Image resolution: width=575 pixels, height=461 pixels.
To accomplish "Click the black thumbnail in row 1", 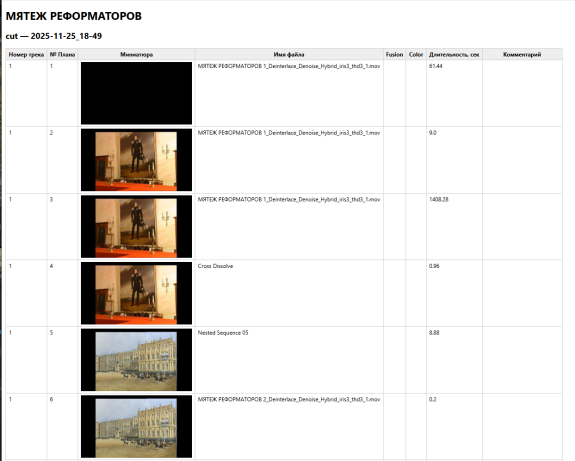I will click(x=136, y=93).
